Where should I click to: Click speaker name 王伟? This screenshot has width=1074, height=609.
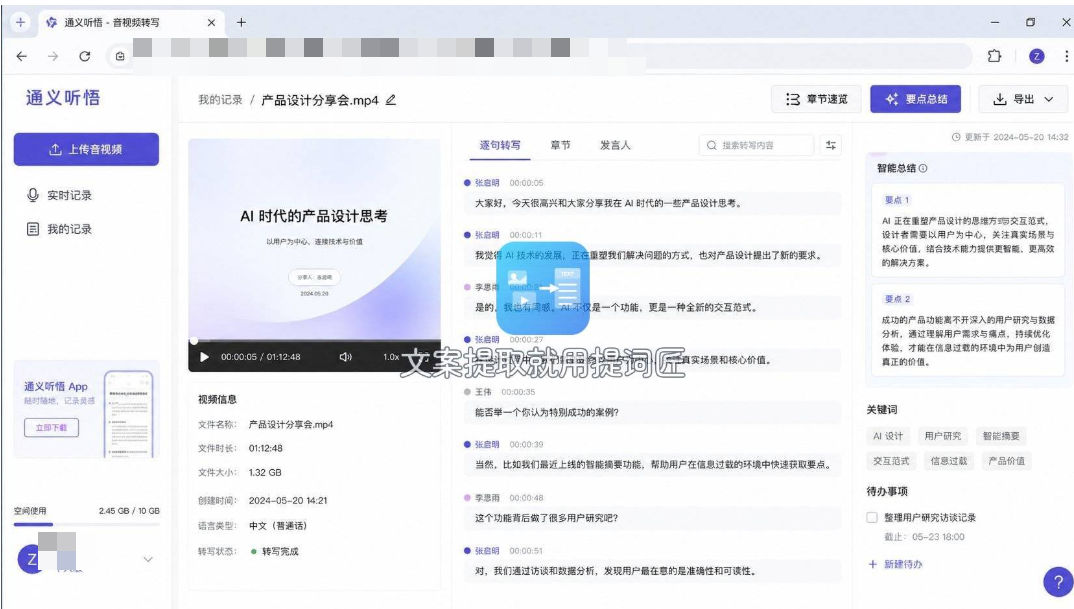pos(483,392)
